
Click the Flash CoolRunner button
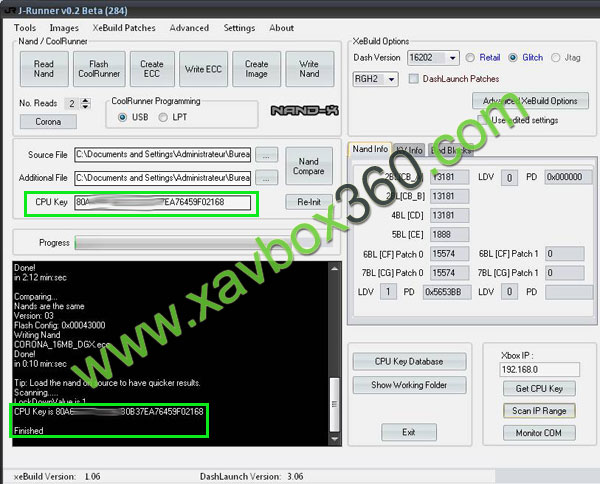[99, 69]
